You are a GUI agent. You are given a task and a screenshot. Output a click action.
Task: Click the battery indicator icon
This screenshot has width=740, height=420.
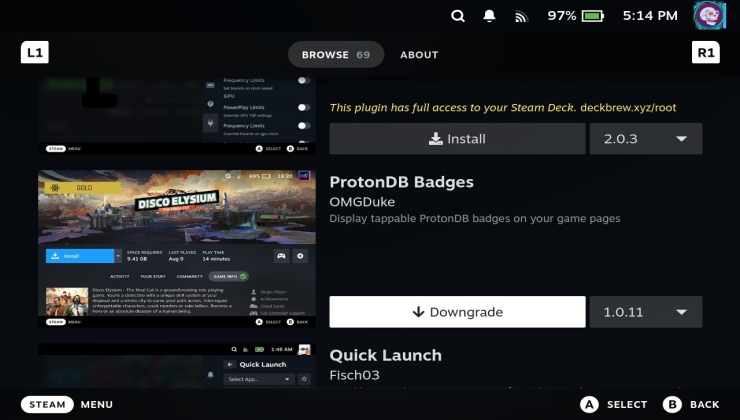coord(593,16)
